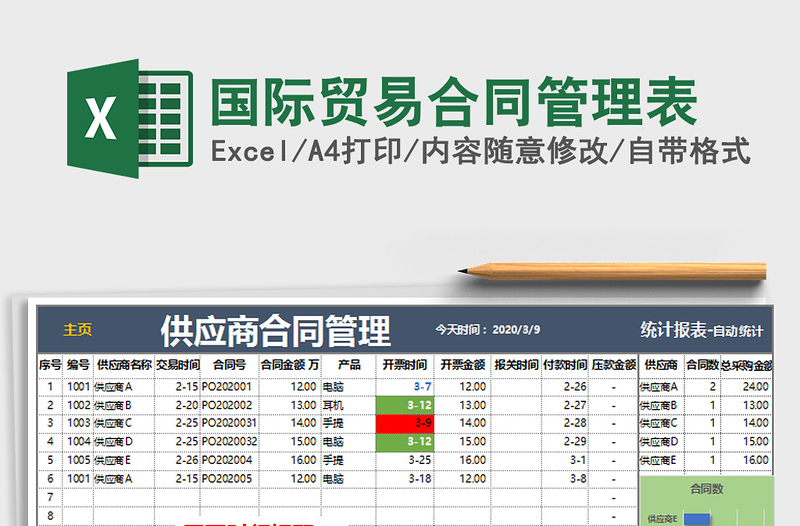This screenshot has width=800, height=526.
Task: Click the 合同数 chart title
Action: (x=707, y=489)
